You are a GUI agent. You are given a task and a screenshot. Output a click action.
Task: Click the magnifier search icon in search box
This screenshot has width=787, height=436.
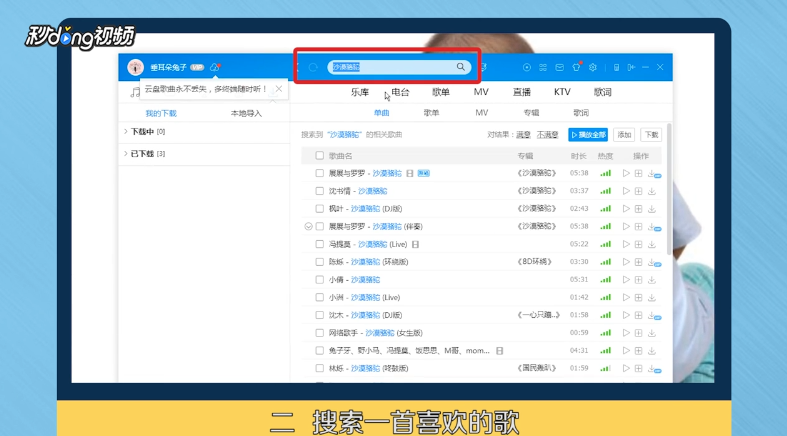[x=460, y=67]
